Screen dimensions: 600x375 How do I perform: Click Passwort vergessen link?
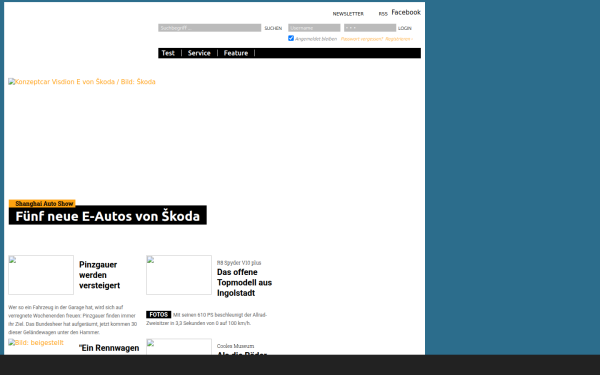(362, 39)
